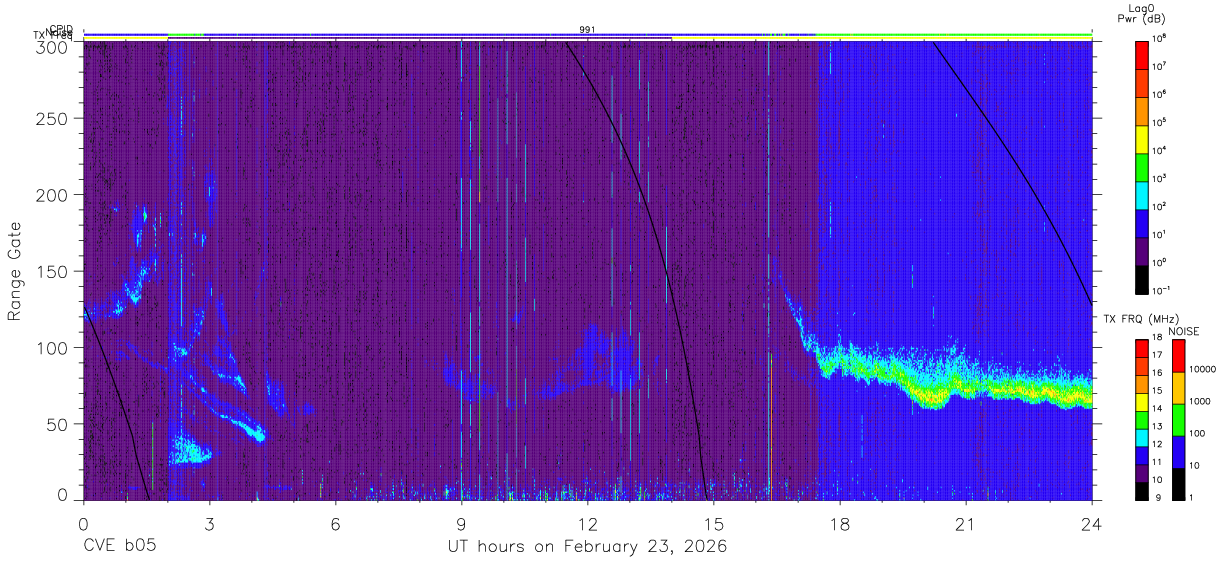
Task: Click the 'Range Gate' y-axis label
Action: tap(15, 271)
